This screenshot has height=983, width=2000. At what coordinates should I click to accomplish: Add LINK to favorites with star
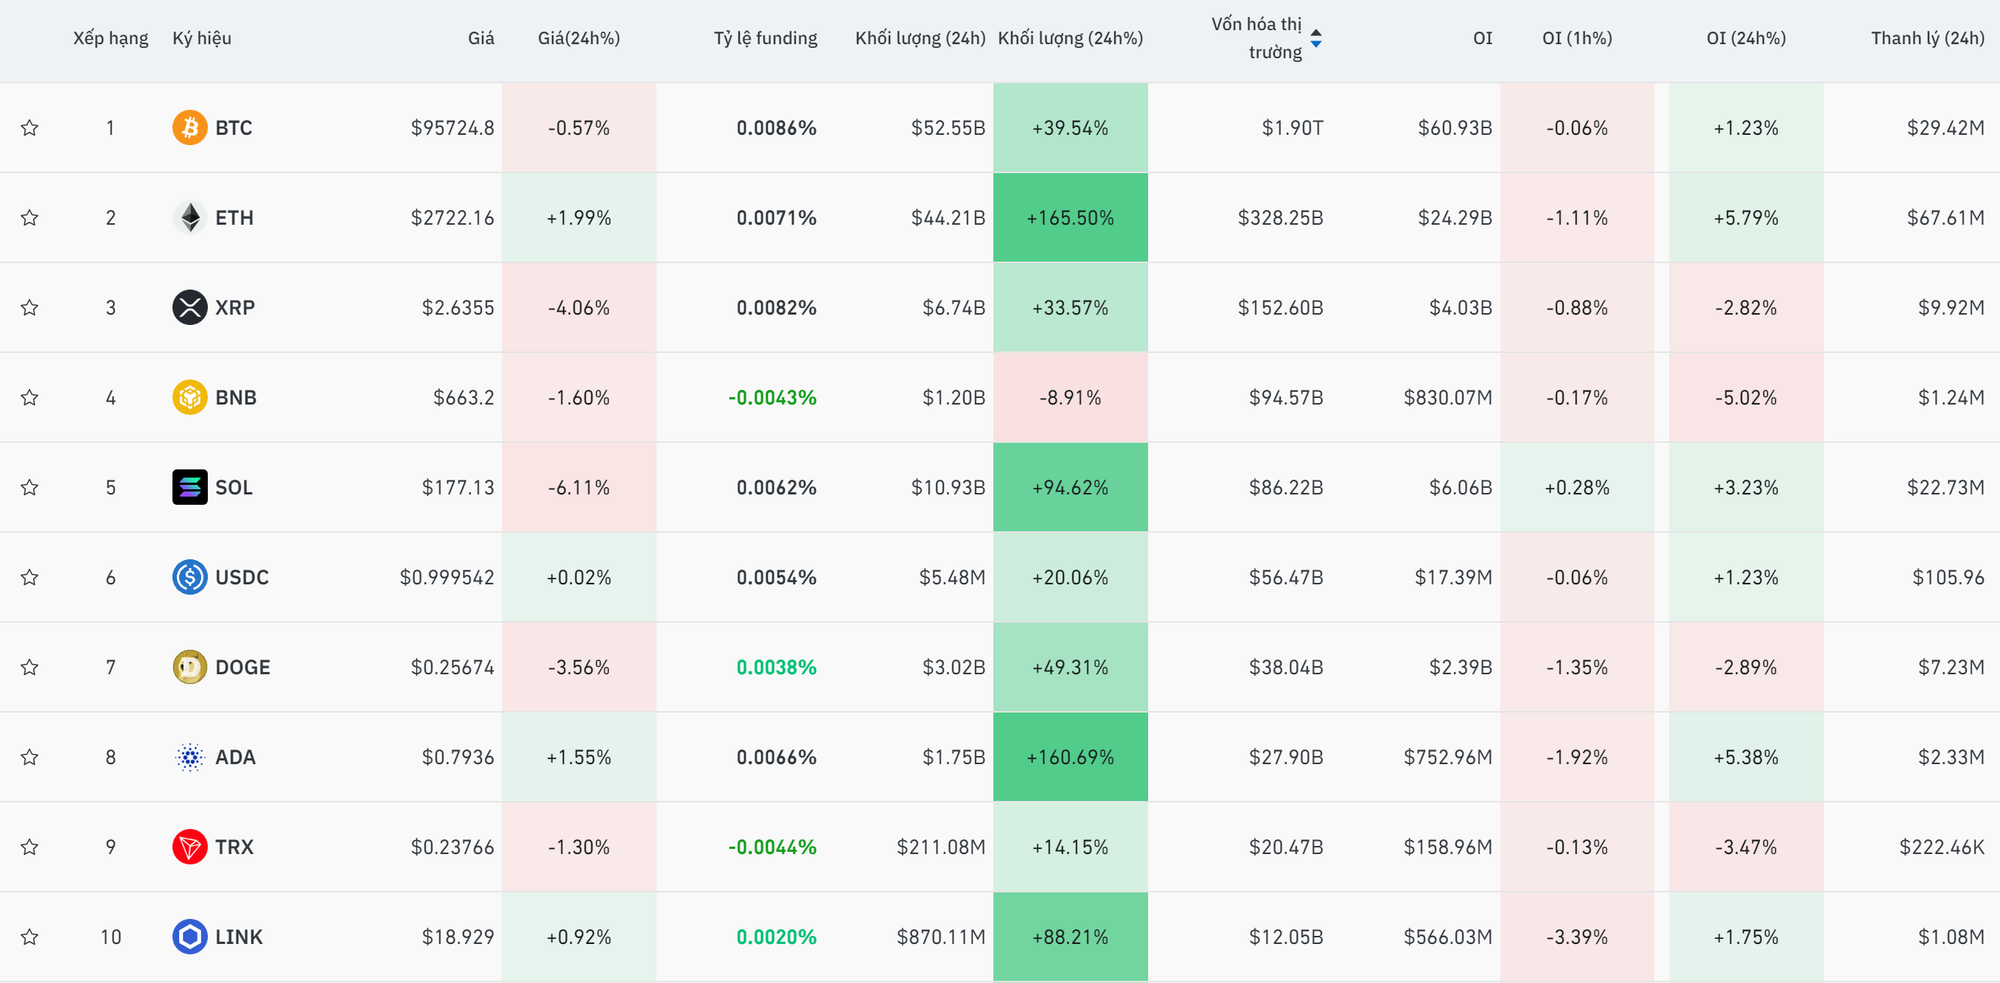coord(30,937)
